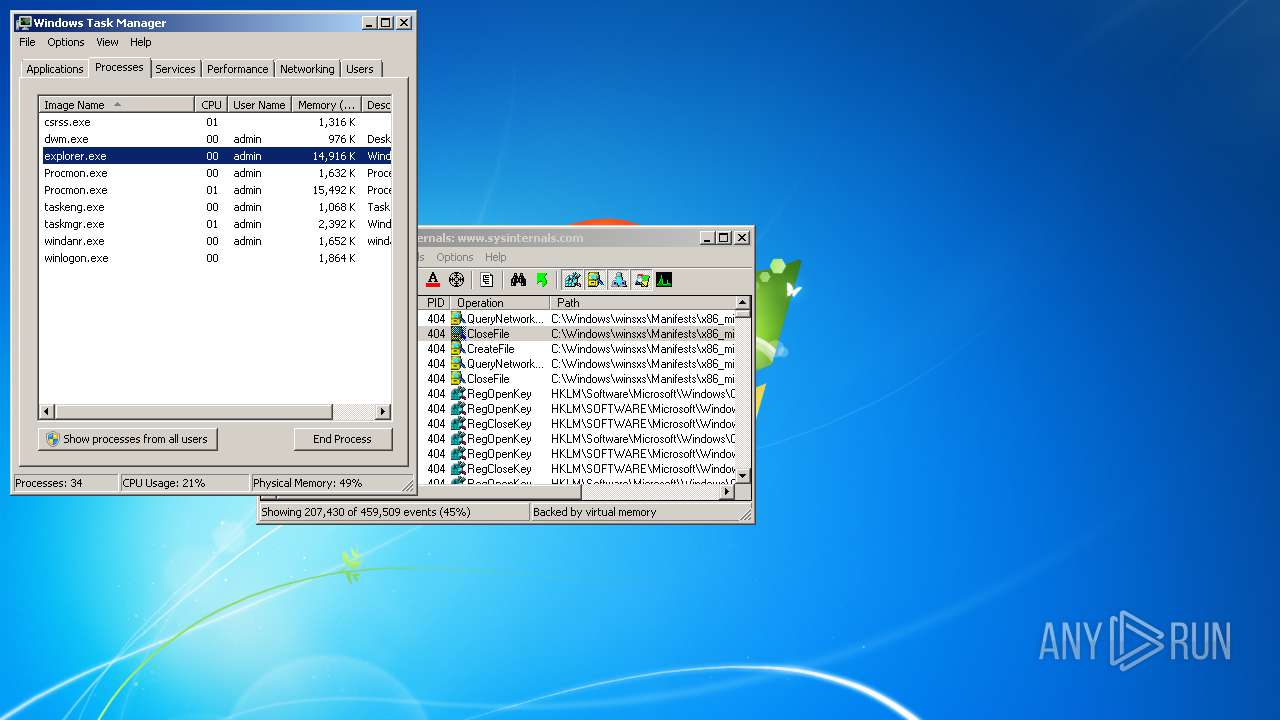Click the End Process button
This screenshot has width=1280, height=720.
pyautogui.click(x=342, y=439)
